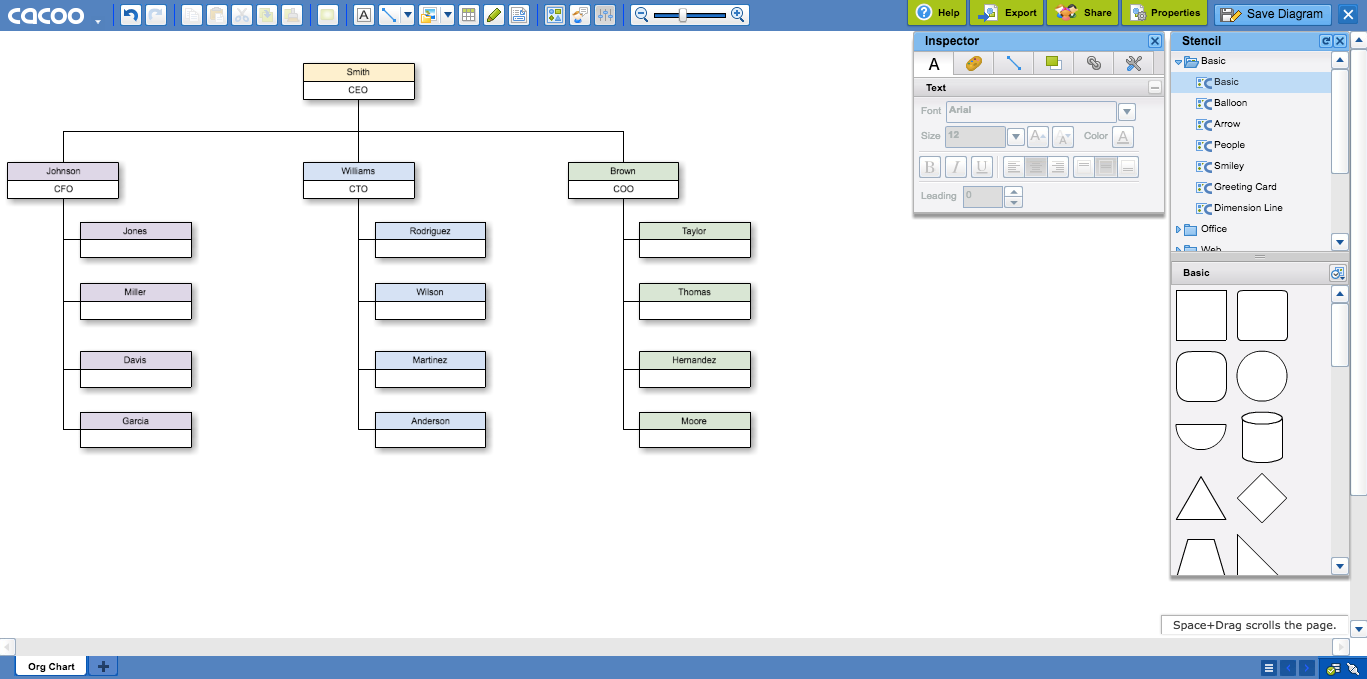Screen dimensions: 1367x679
Task: Switch to the Inspector fill palette tab
Action: pyautogui.click(x=973, y=64)
